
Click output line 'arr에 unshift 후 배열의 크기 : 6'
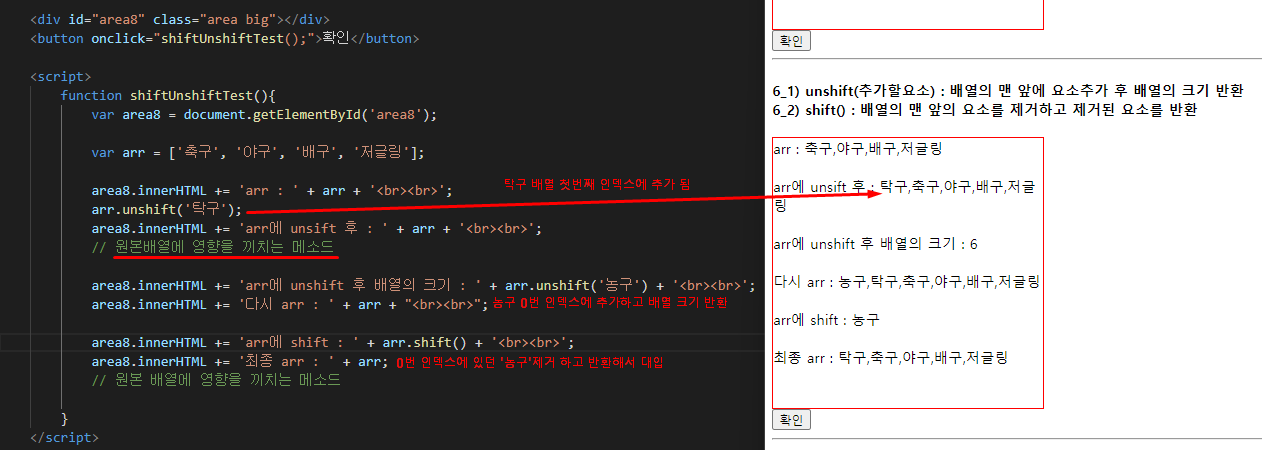pos(875,244)
